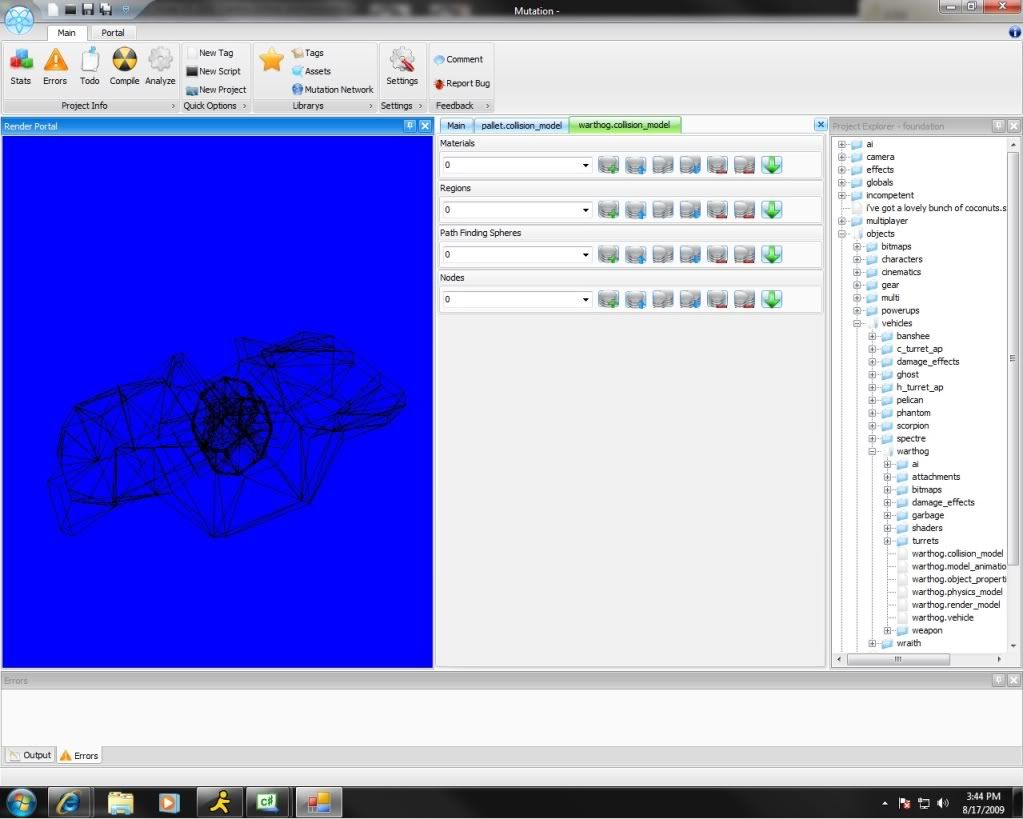
Task: Open the Stats project info
Action: [x=20, y=67]
